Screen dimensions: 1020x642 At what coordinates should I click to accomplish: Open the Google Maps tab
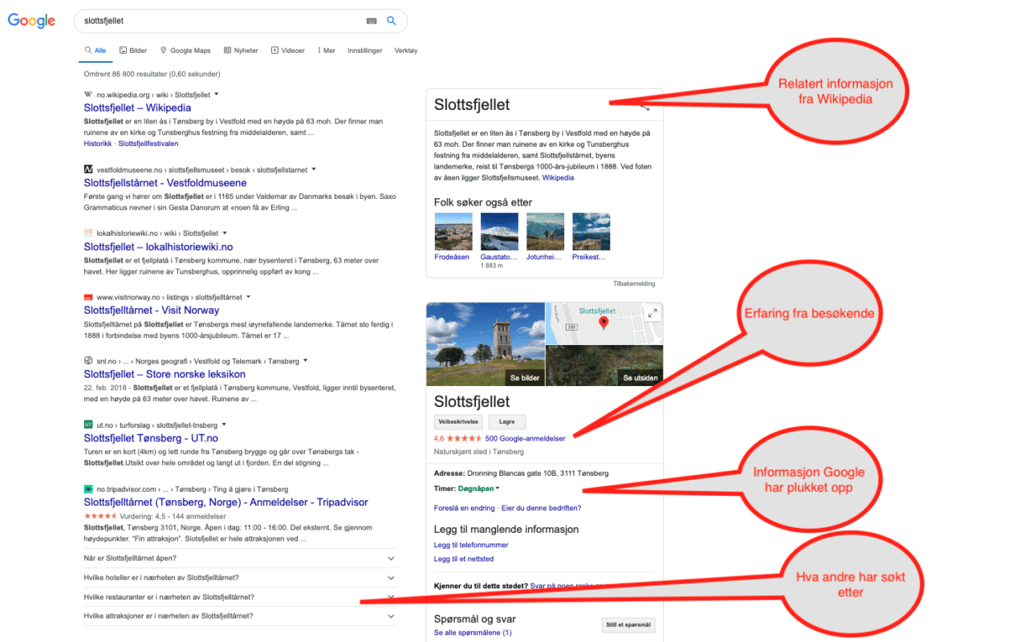tap(185, 50)
